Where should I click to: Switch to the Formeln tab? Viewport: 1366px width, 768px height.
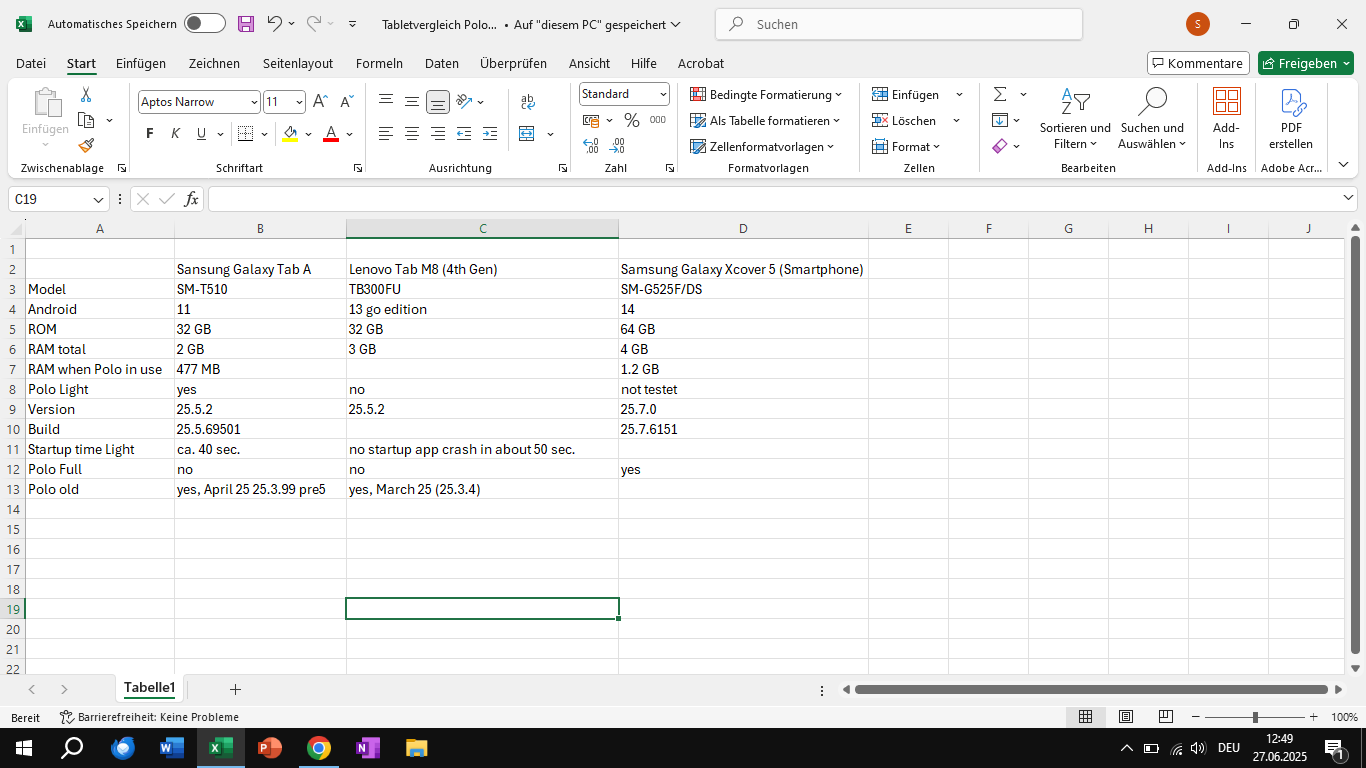[379, 63]
